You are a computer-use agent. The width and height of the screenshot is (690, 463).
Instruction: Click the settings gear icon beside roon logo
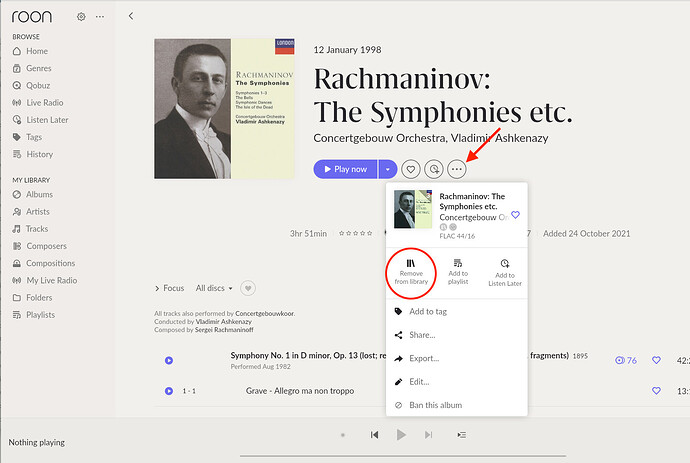point(81,17)
